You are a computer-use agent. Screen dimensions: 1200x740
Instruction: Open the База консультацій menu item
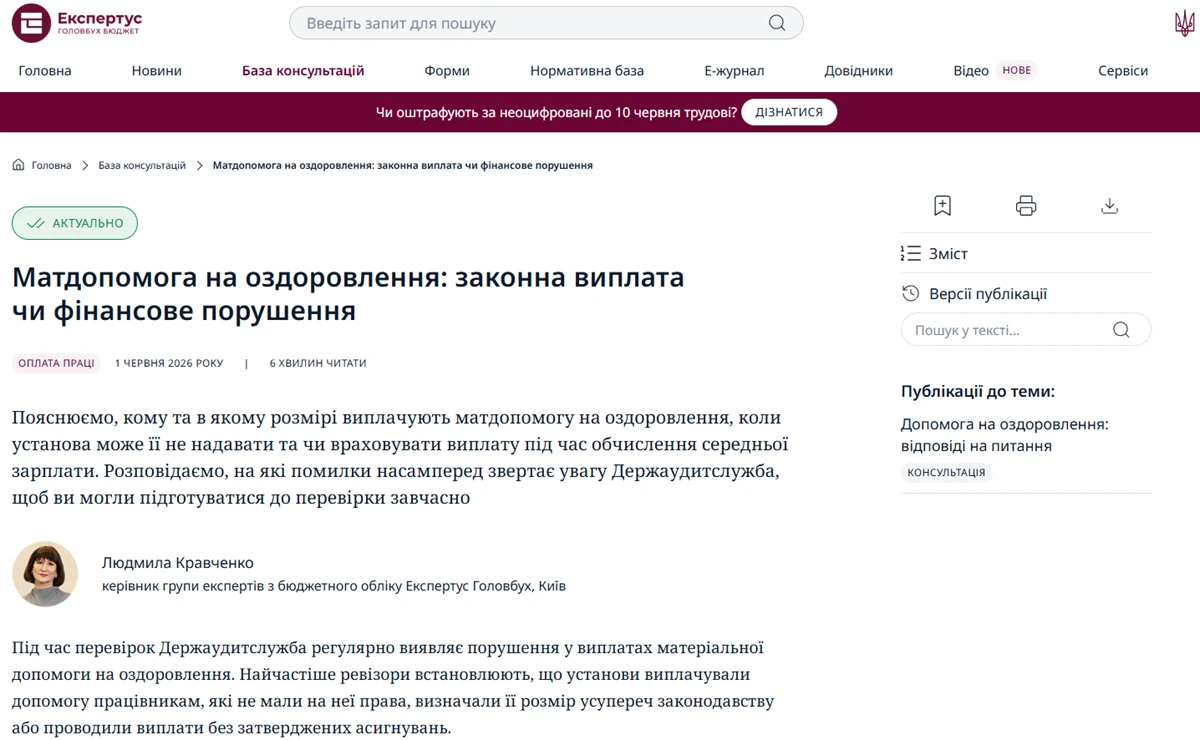(303, 71)
